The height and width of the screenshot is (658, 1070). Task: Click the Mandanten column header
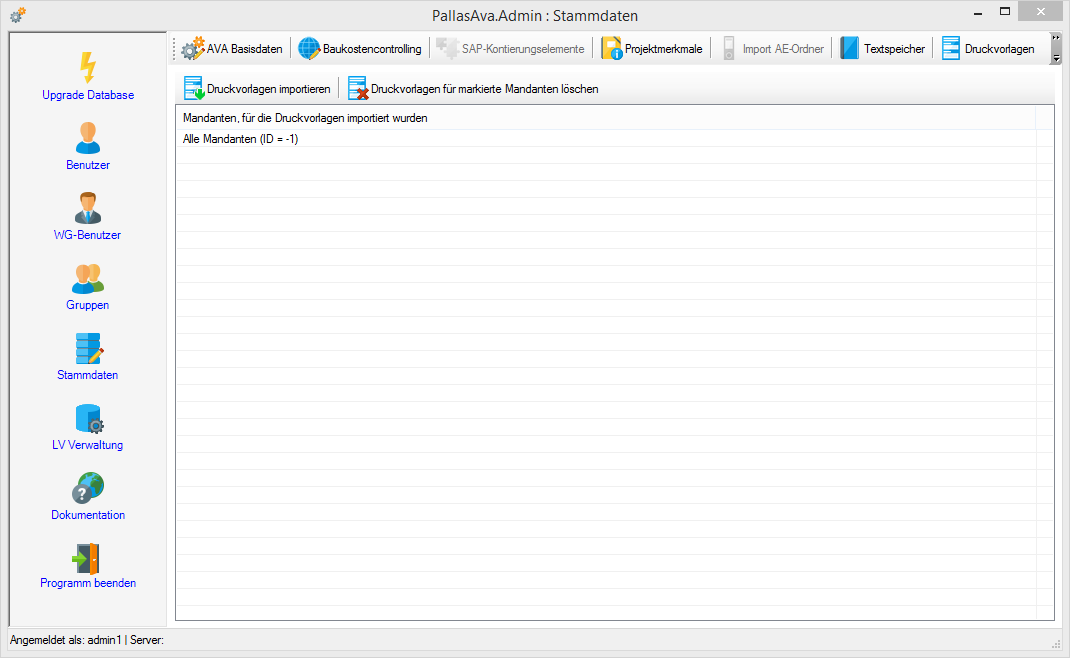(x=606, y=118)
